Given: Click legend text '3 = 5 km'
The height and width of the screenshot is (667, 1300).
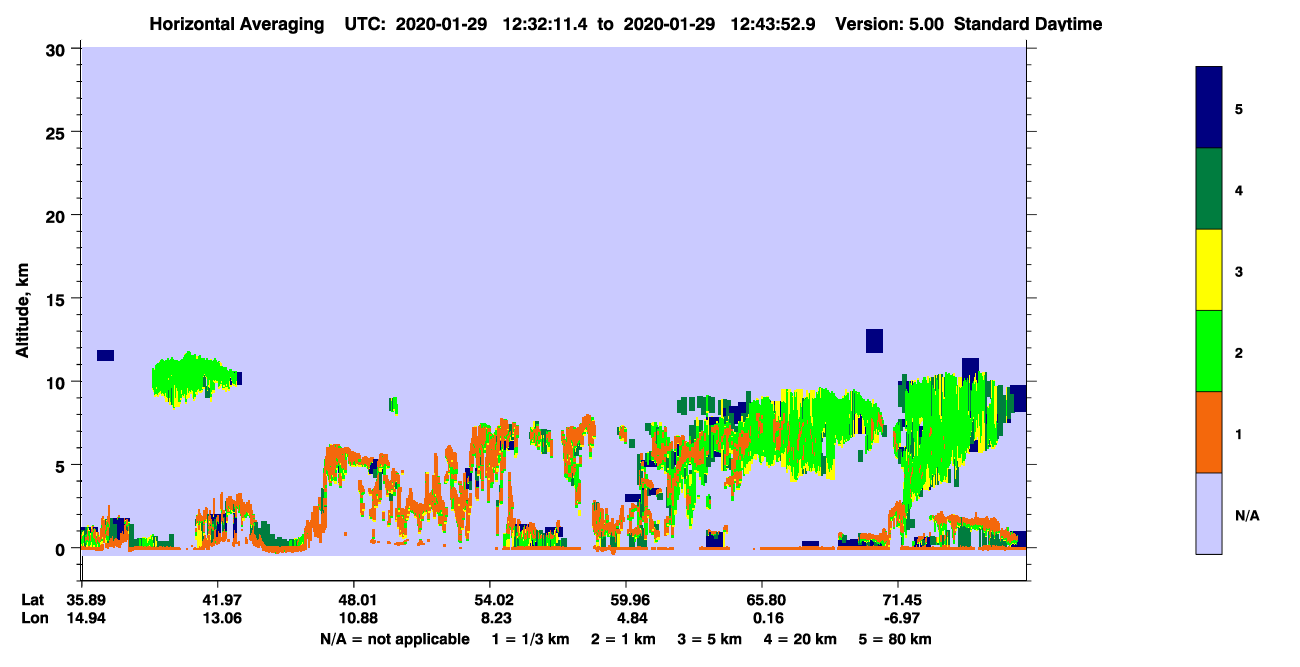Looking at the screenshot, I should click(x=708, y=639).
